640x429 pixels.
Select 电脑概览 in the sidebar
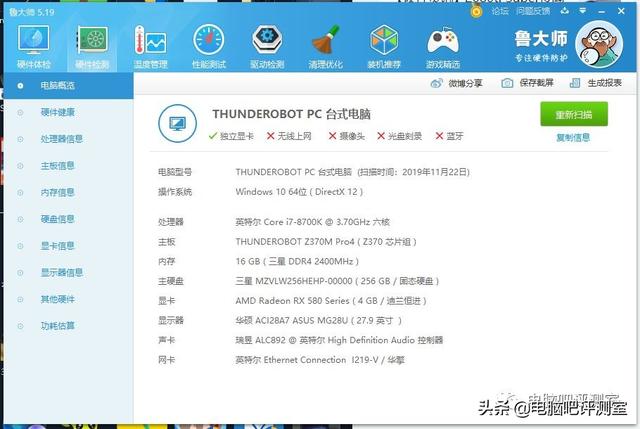[68, 85]
